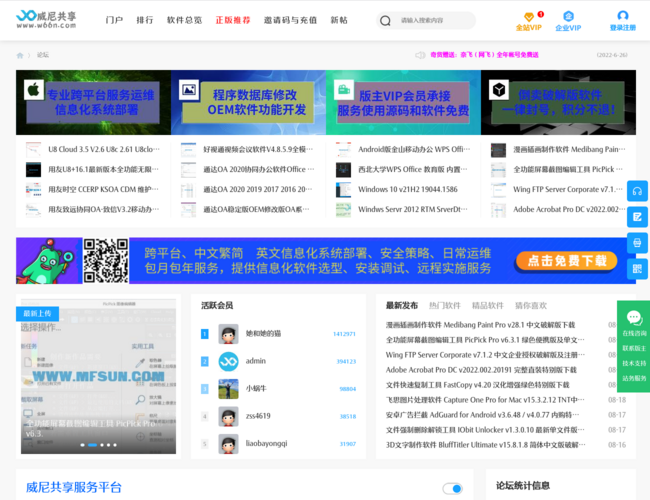Image resolution: width=650 pixels, height=500 pixels.
Task: Click the Apple icon on first banner
Action: click(34, 90)
